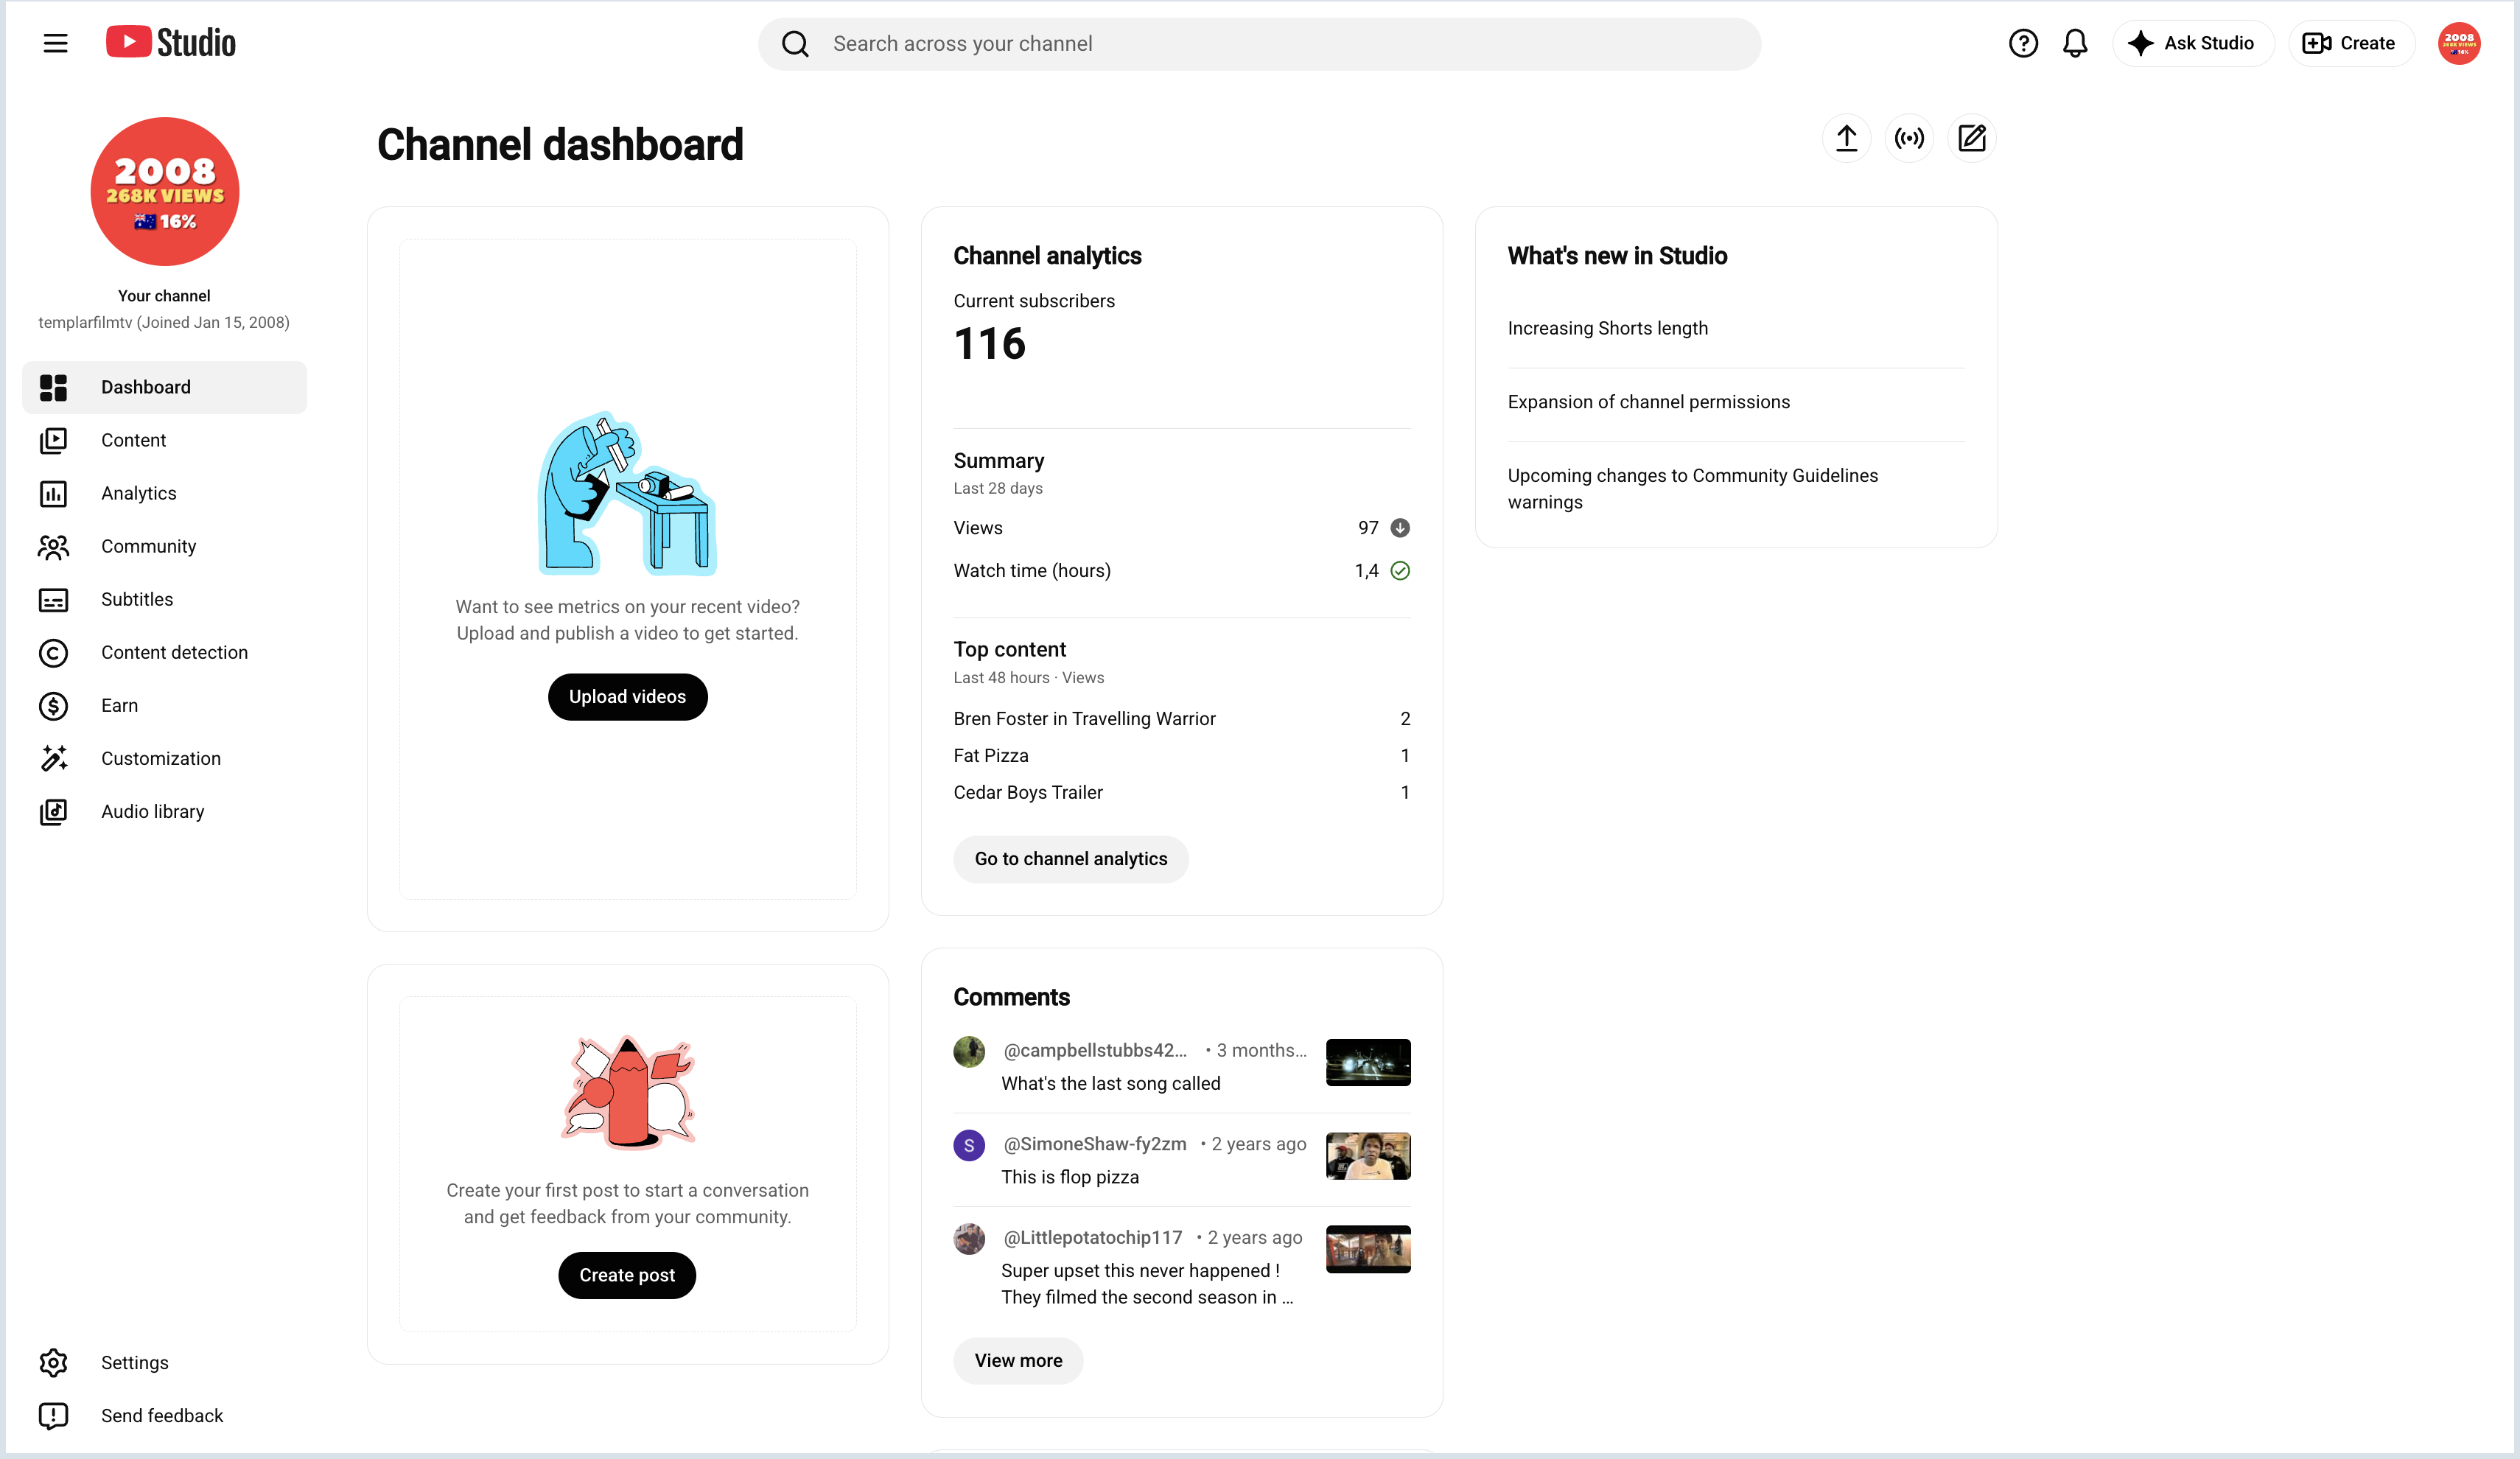Image resolution: width=2520 pixels, height=1459 pixels.
Task: Open Expansion of channel permissions article
Action: (1649, 402)
